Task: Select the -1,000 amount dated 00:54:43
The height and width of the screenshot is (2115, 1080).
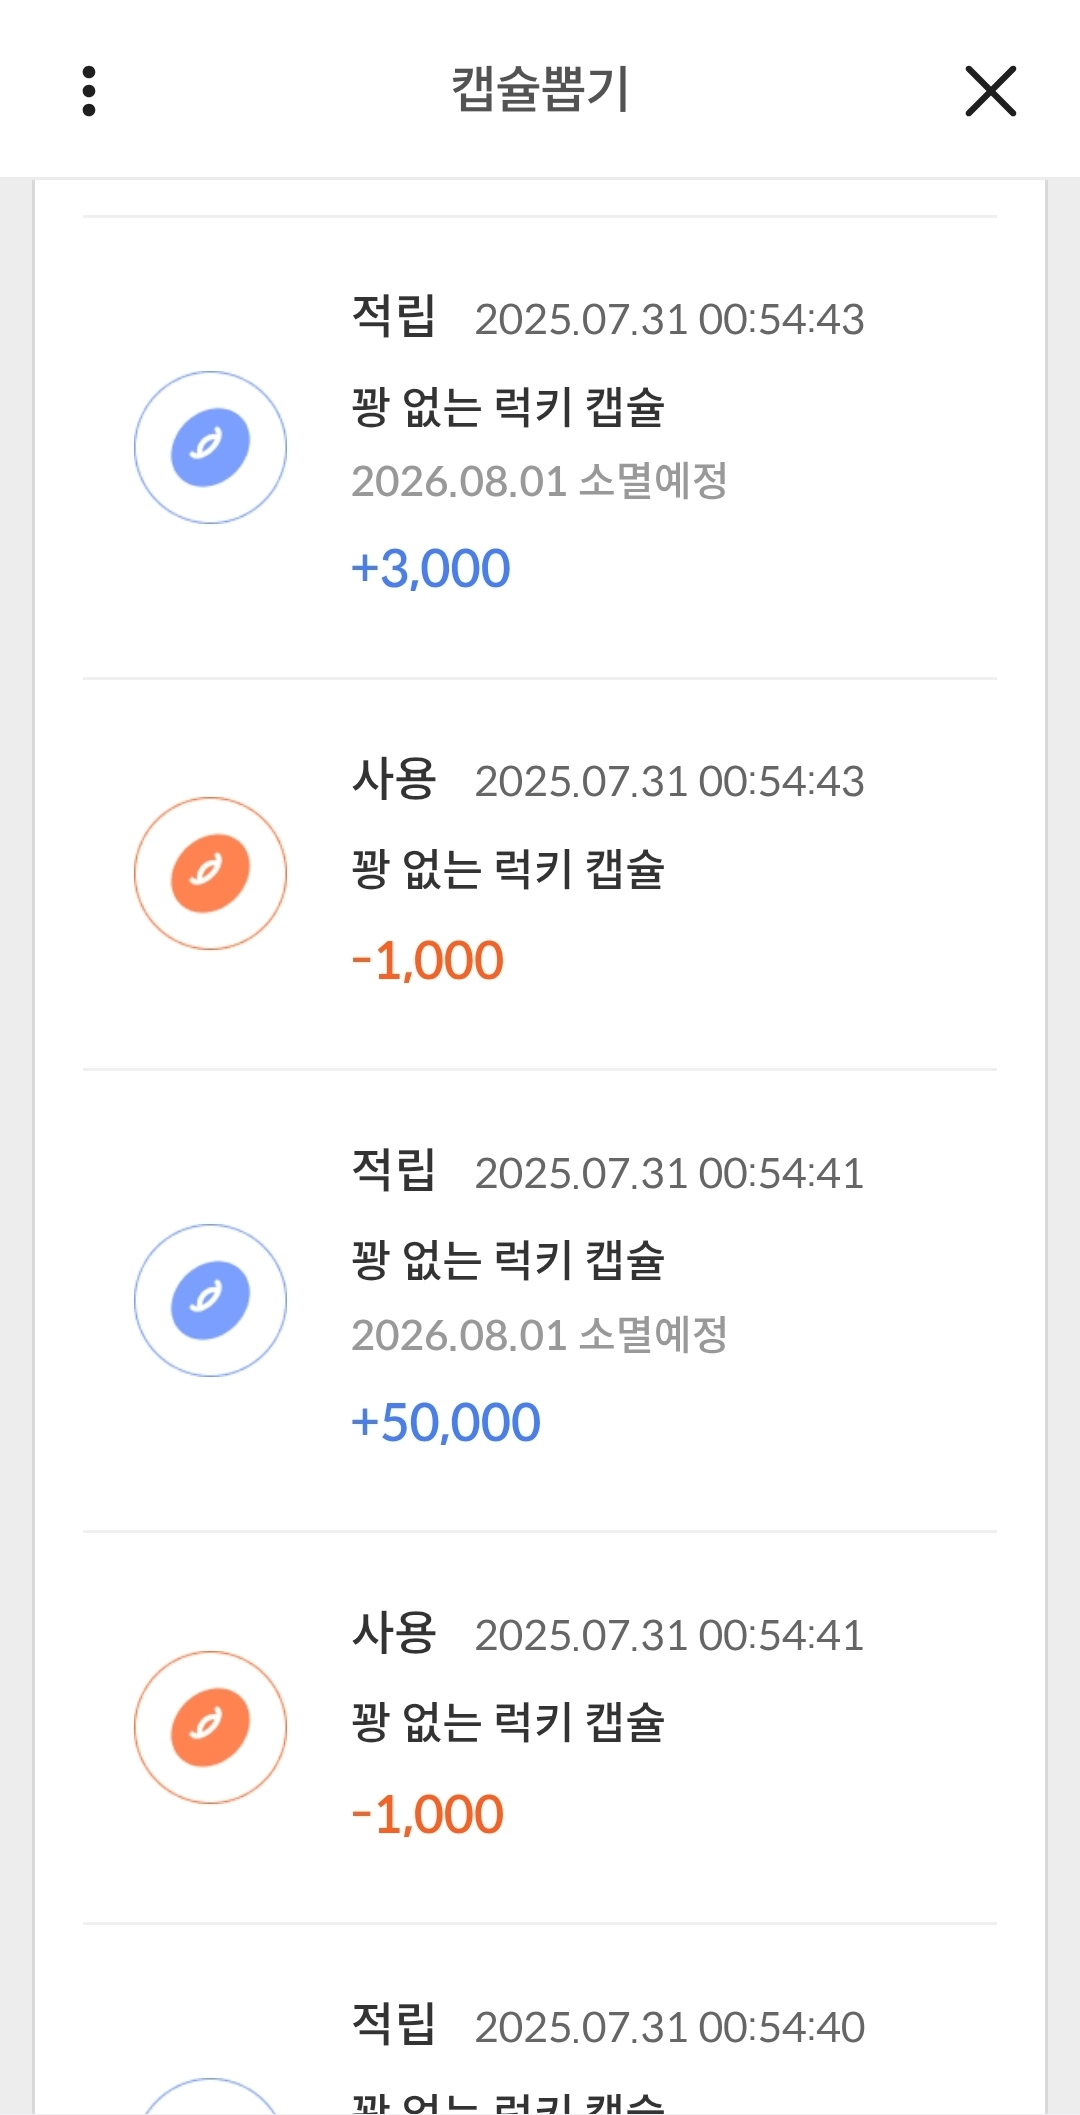Action: click(x=427, y=961)
